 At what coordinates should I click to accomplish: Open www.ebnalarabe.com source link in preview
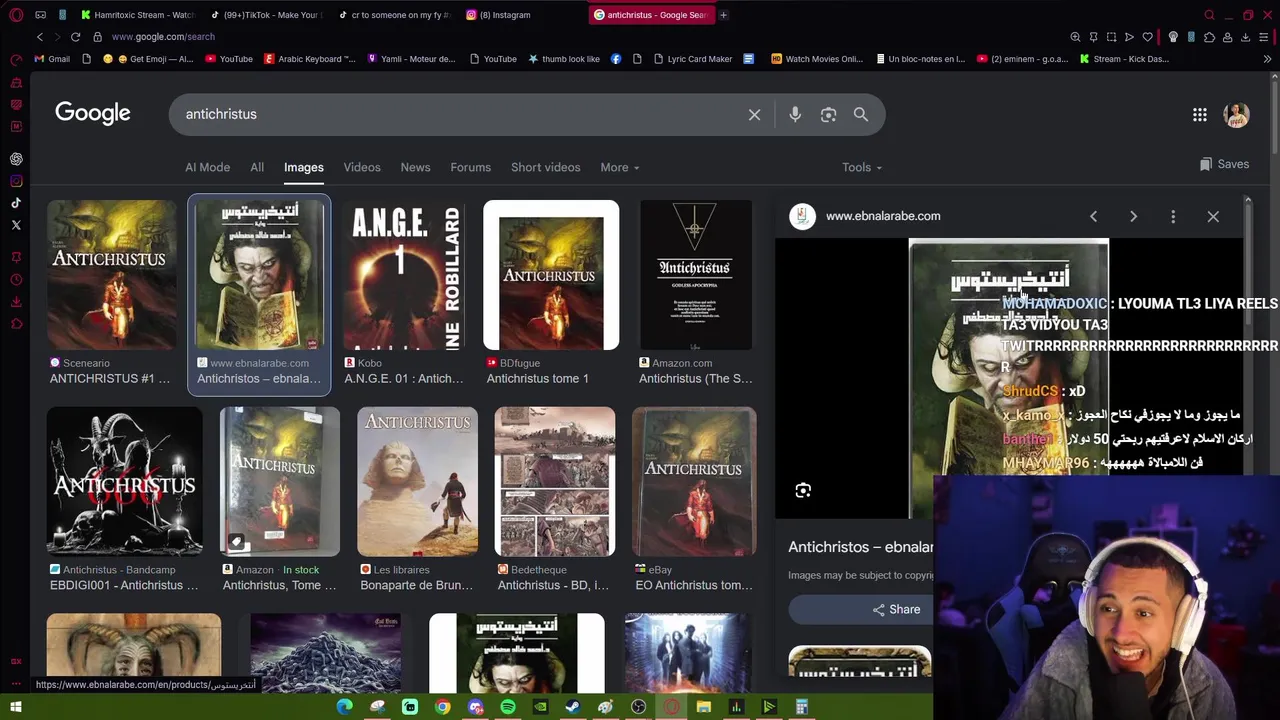coord(883,216)
